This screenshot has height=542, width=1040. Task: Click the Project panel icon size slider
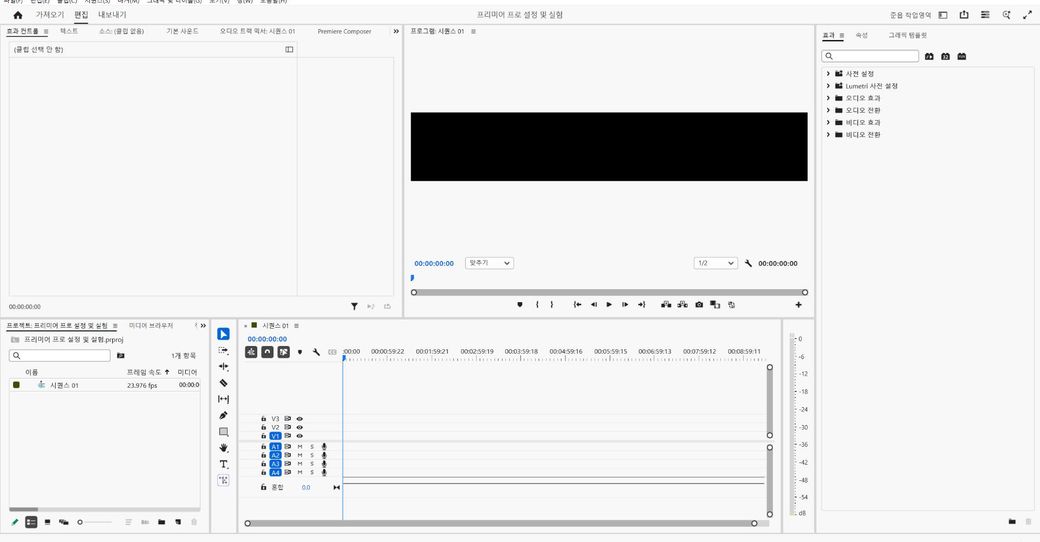coord(81,522)
